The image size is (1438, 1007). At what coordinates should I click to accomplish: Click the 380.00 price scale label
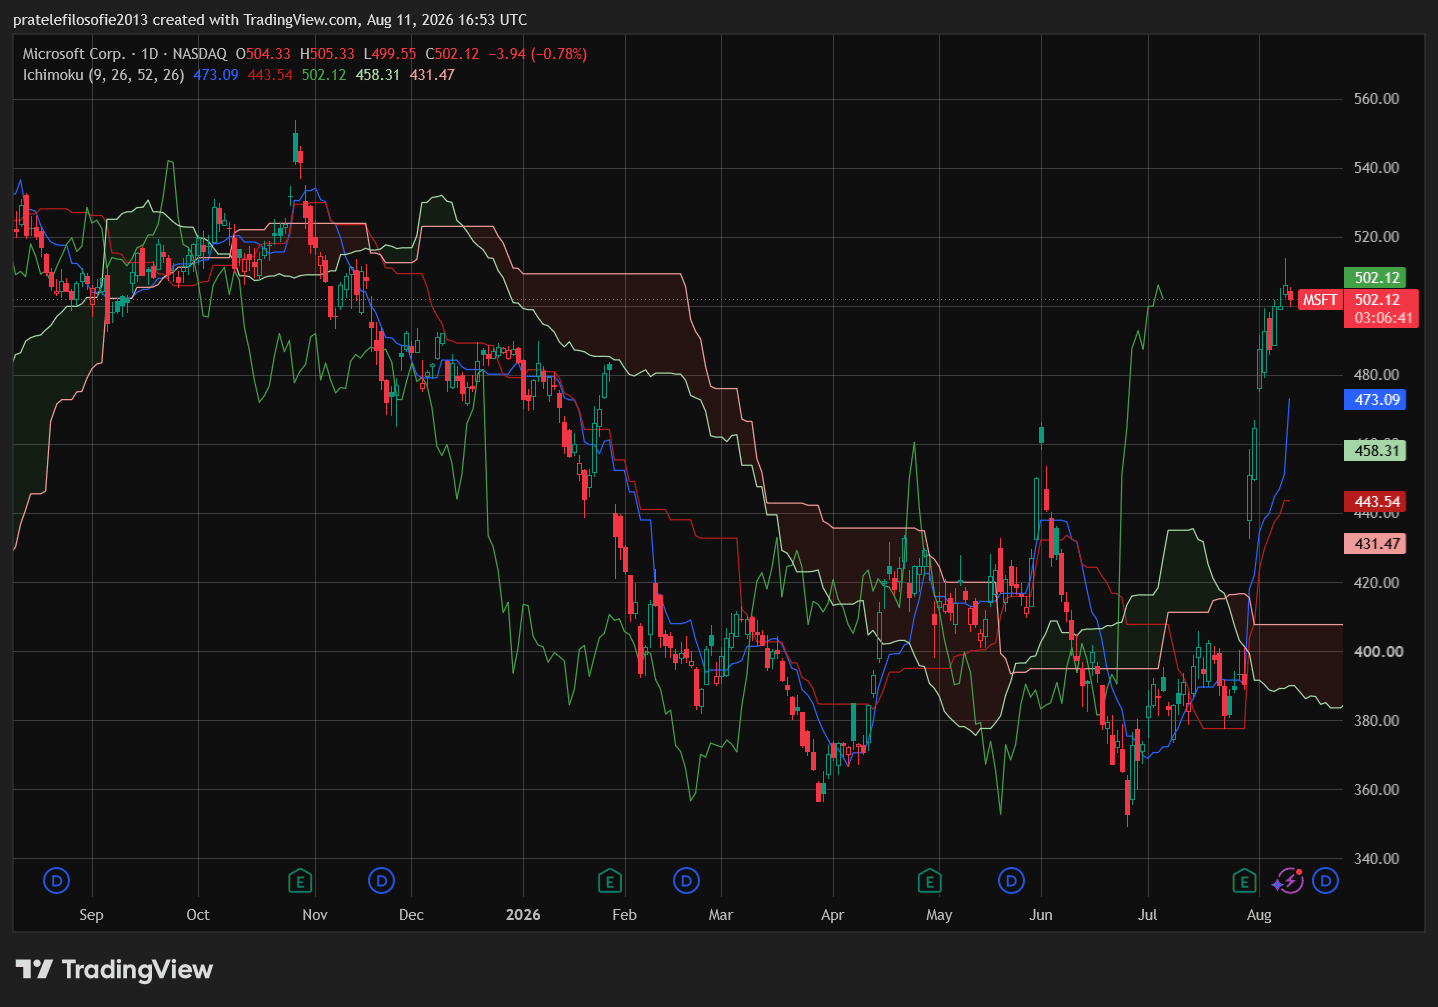tap(1376, 721)
